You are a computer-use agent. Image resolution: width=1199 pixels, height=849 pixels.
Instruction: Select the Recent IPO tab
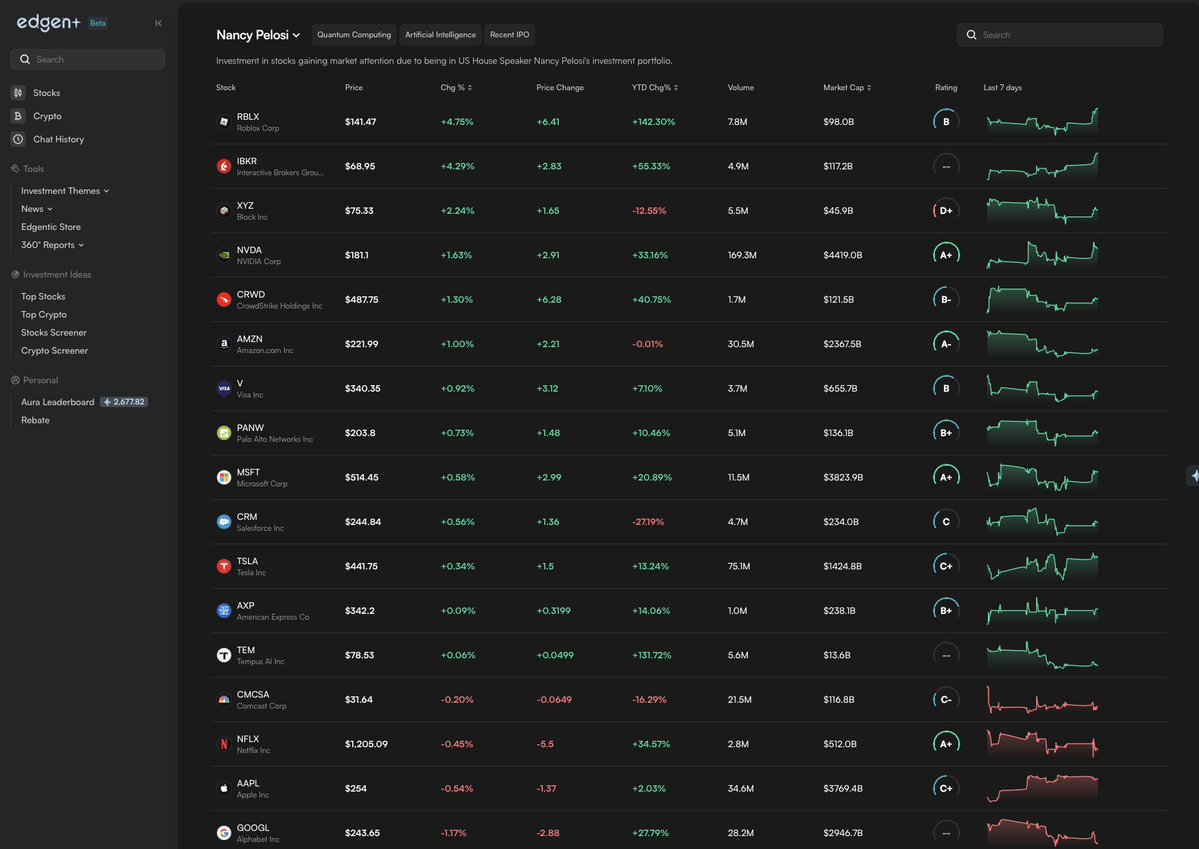click(x=509, y=33)
